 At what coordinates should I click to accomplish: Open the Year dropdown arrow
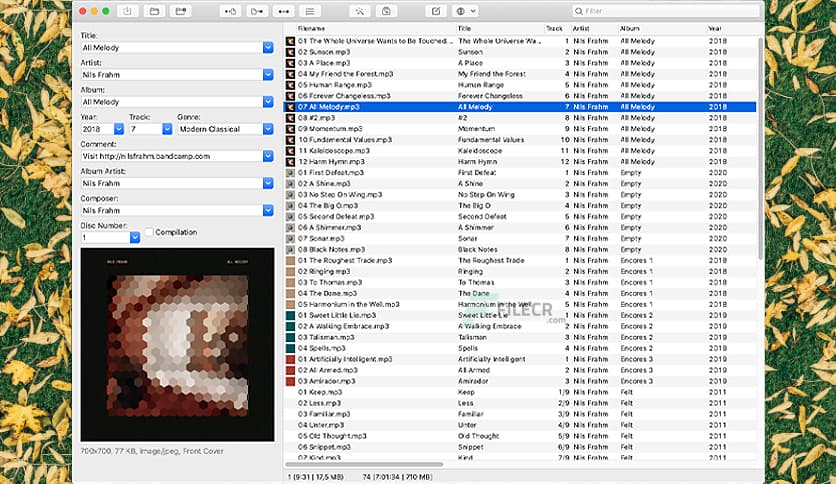click(119, 129)
